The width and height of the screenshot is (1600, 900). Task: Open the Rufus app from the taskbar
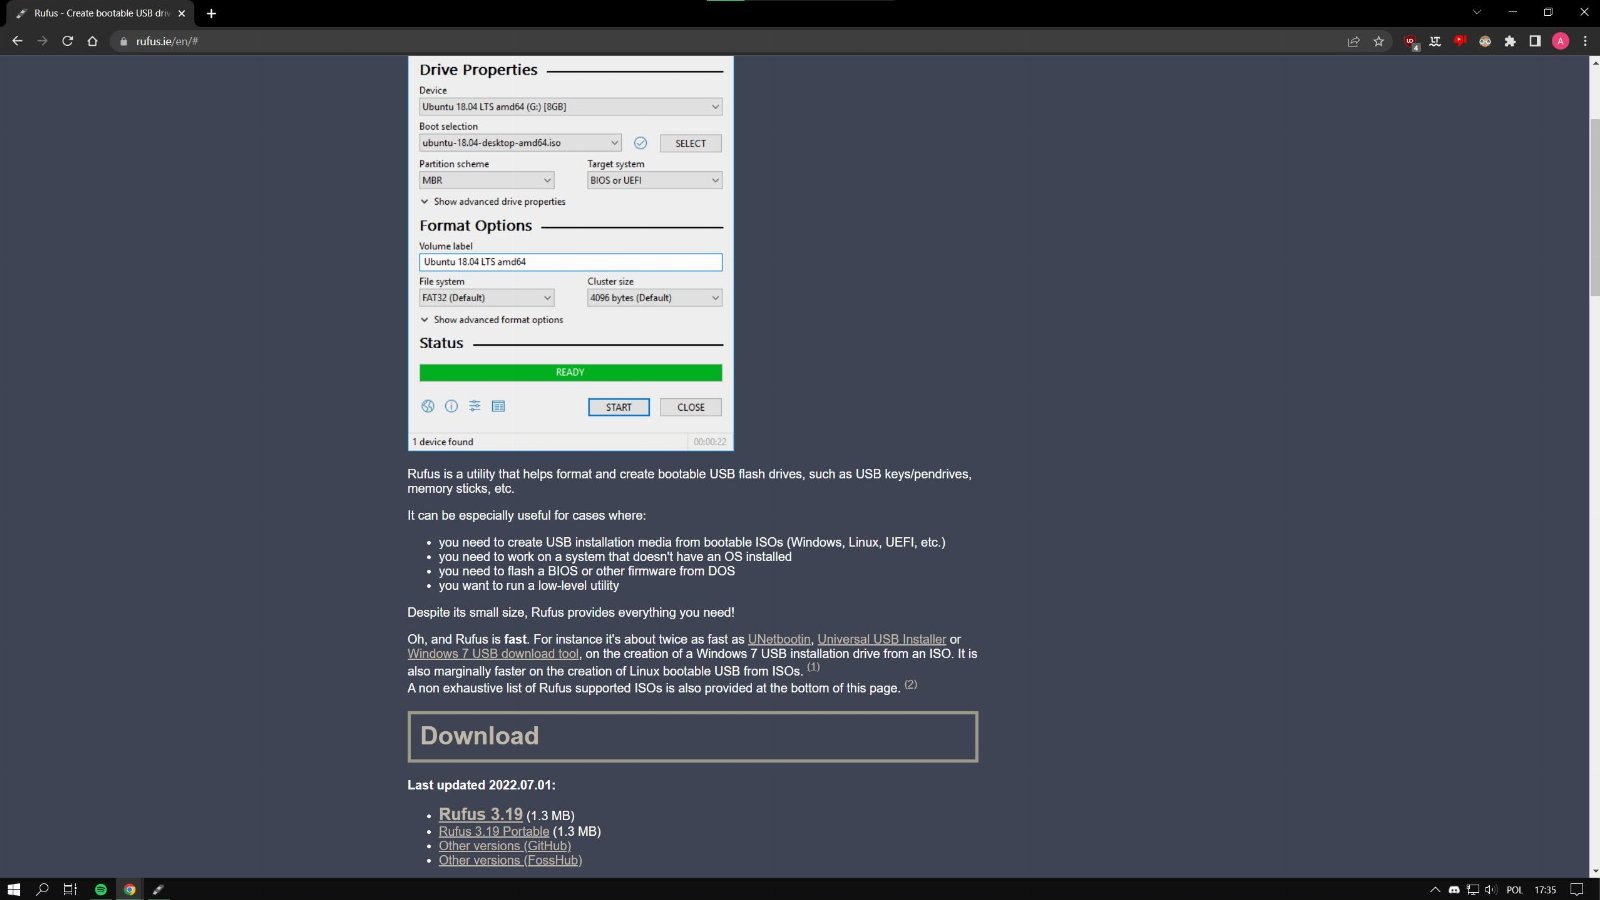(158, 889)
